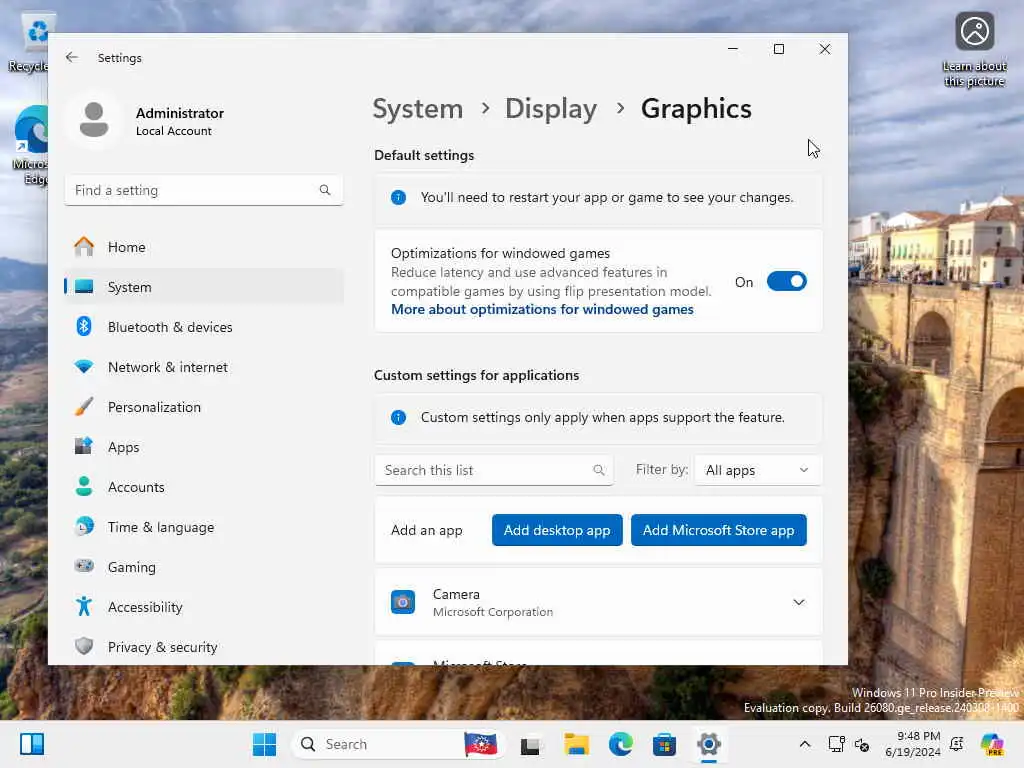
Task: Click the Search this list field
Action: point(494,470)
